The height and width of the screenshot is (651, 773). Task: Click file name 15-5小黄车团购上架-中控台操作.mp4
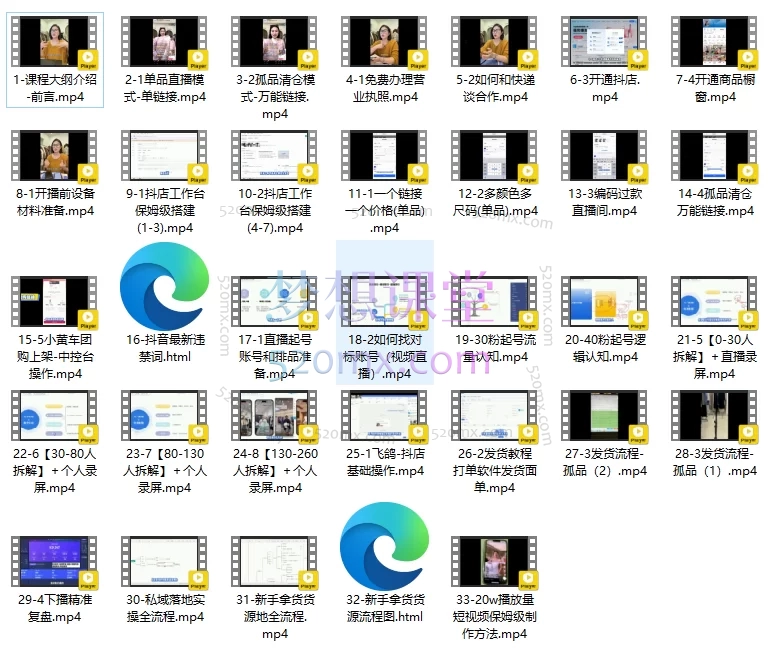[55, 356]
